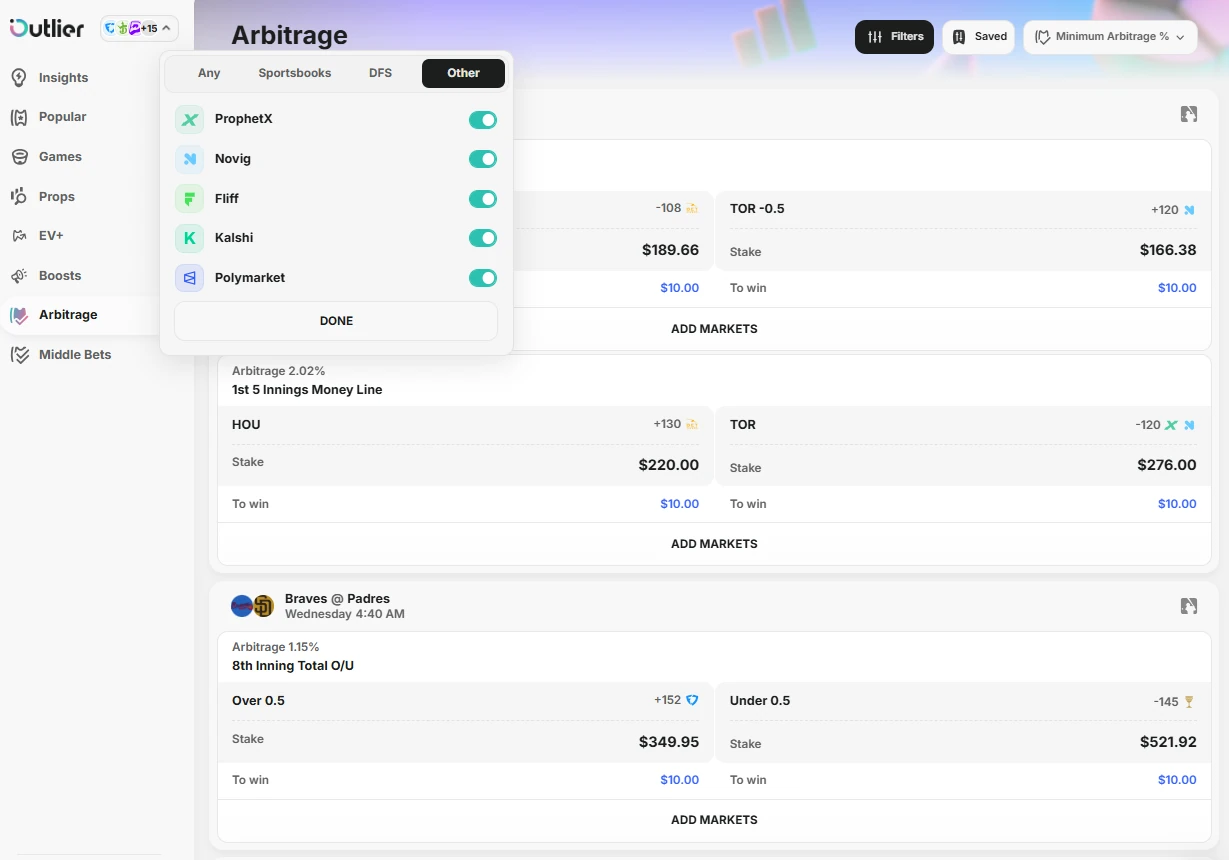Select the Other tab
Image resolution: width=1229 pixels, height=860 pixels.
click(x=463, y=73)
